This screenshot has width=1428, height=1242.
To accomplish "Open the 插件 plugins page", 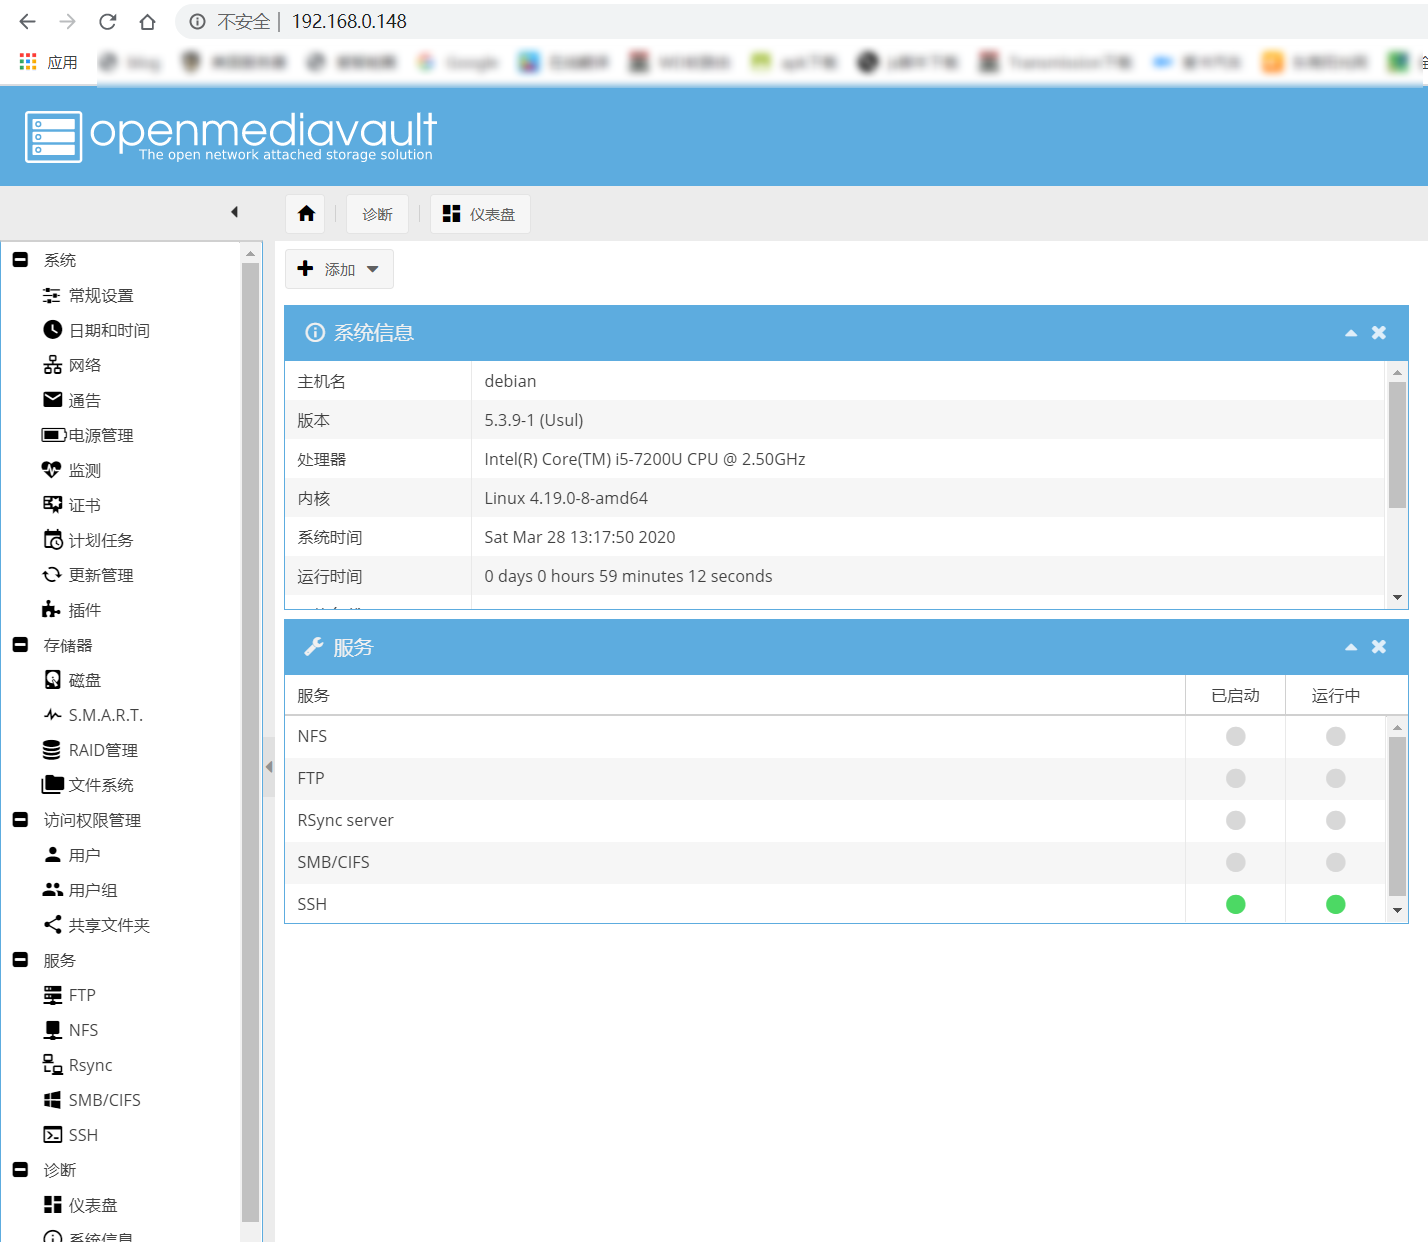I will 83,609.
